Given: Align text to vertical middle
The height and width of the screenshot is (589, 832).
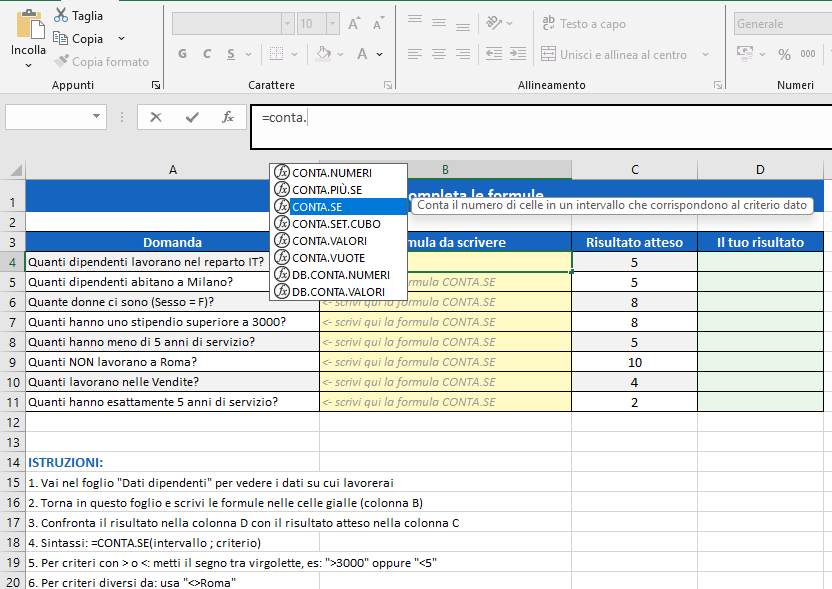Looking at the screenshot, I should tap(439, 23).
